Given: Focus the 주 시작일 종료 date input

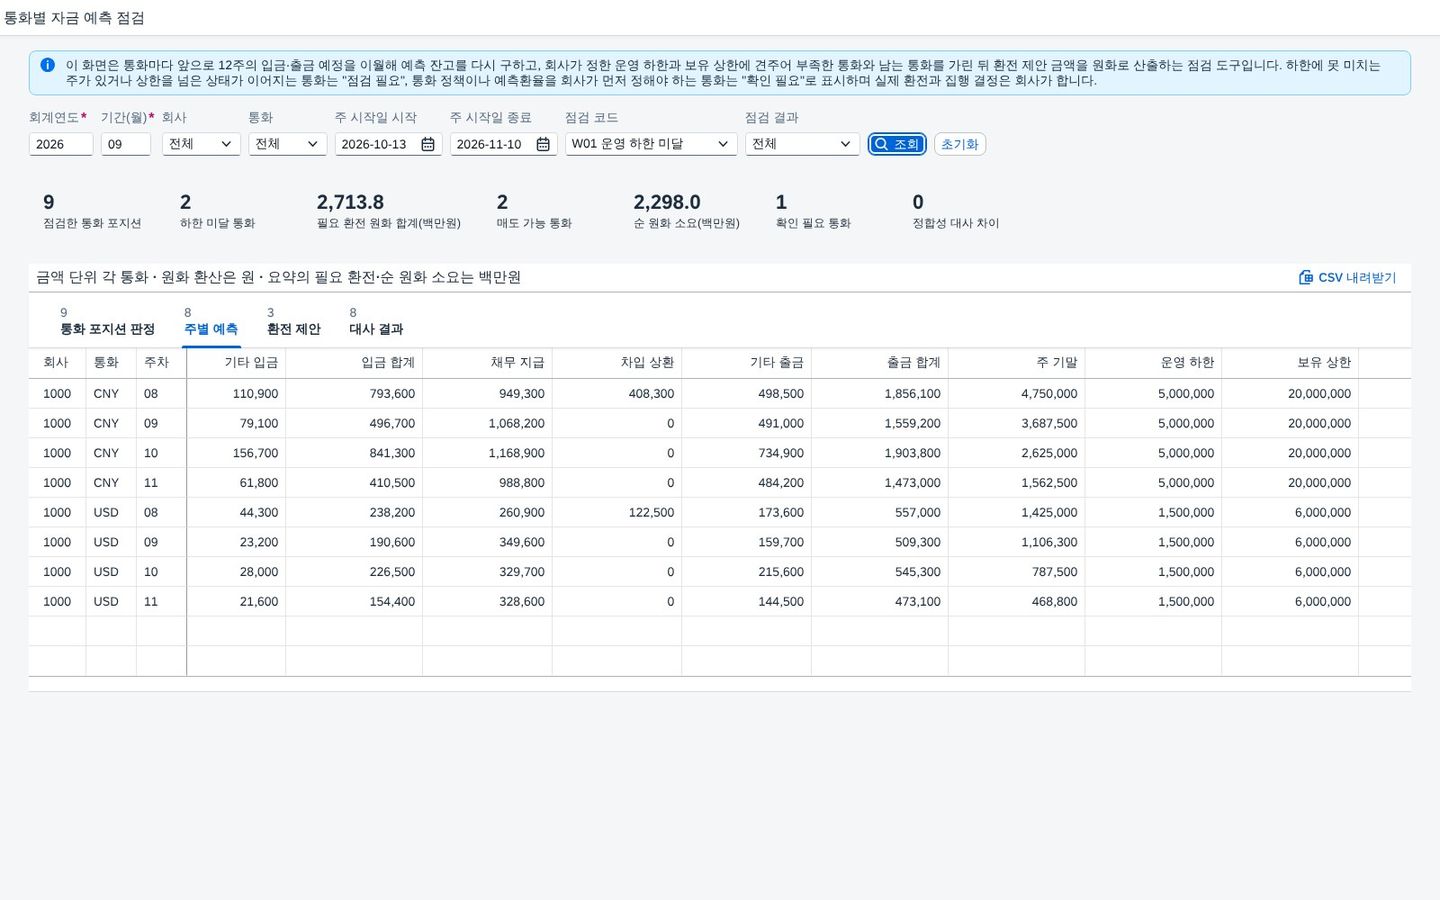Looking at the screenshot, I should point(491,144).
